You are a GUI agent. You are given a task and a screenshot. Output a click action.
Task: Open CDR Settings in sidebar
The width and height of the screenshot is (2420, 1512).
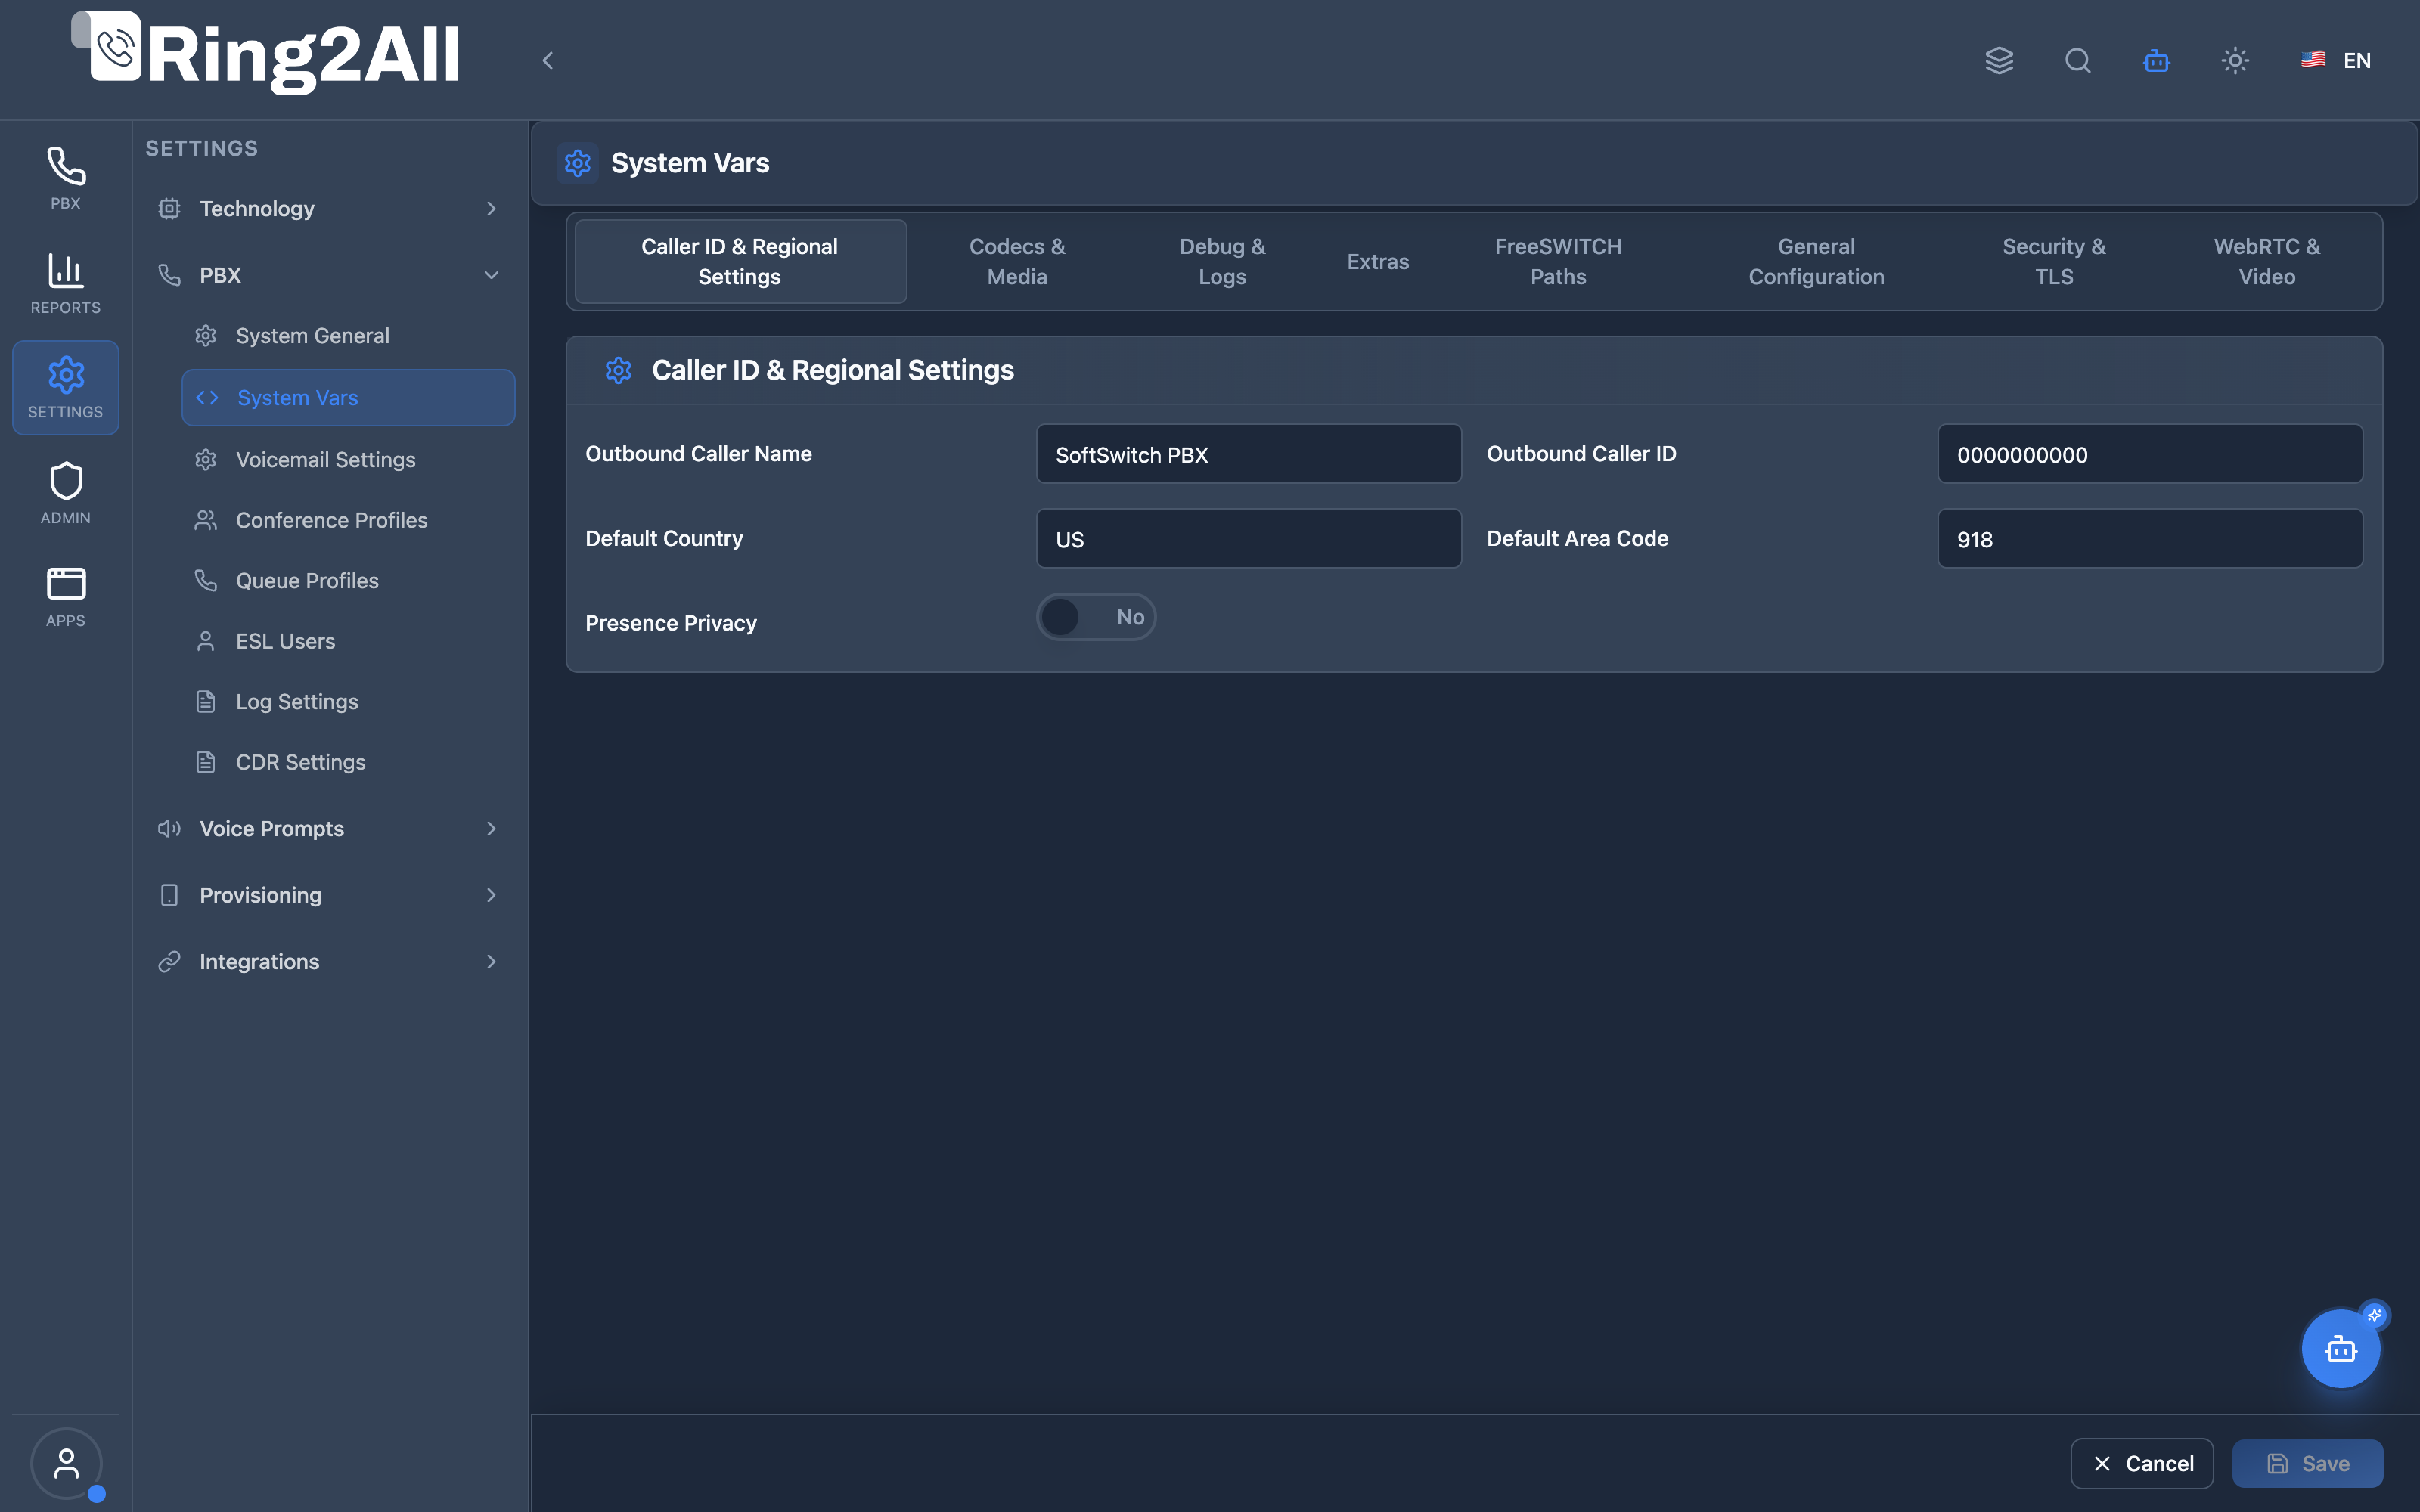coord(348,762)
